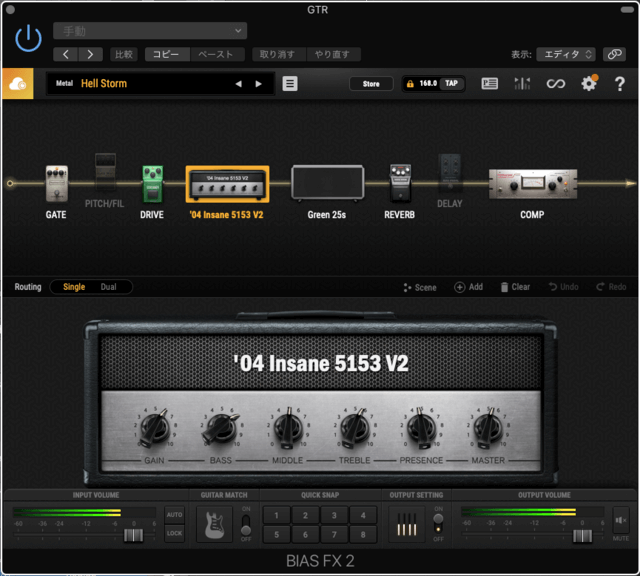The height and width of the screenshot is (576, 640).
Task: Open the 手動 preset dropdown
Action: [x=150, y=31]
